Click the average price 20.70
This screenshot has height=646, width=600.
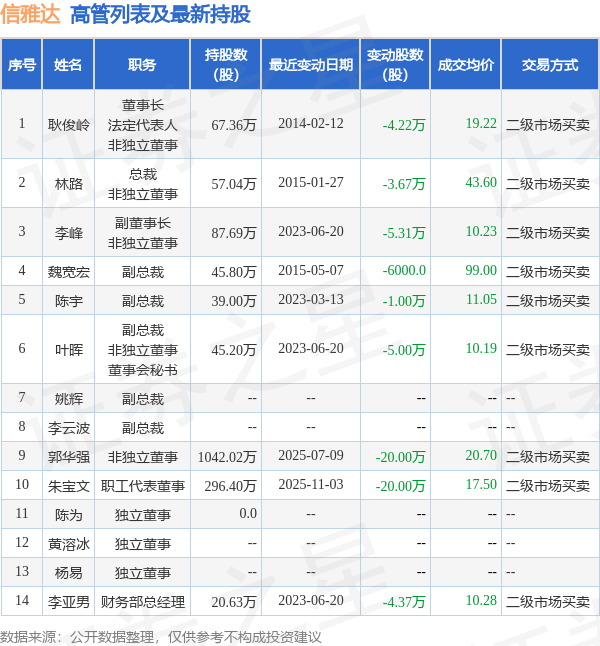pos(481,455)
